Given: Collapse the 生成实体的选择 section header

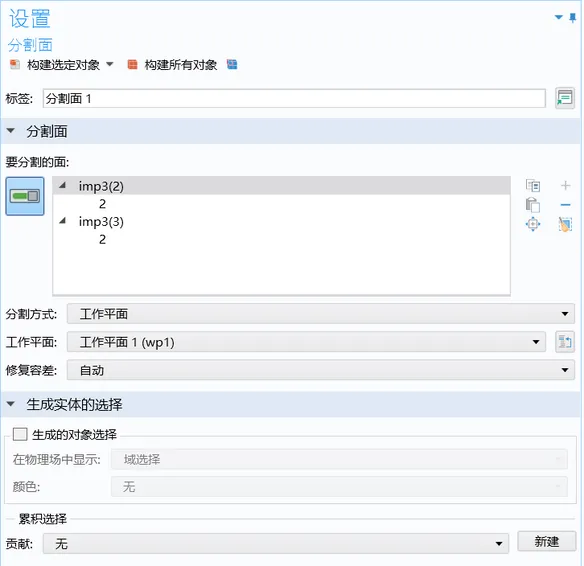Looking at the screenshot, I should [10, 404].
